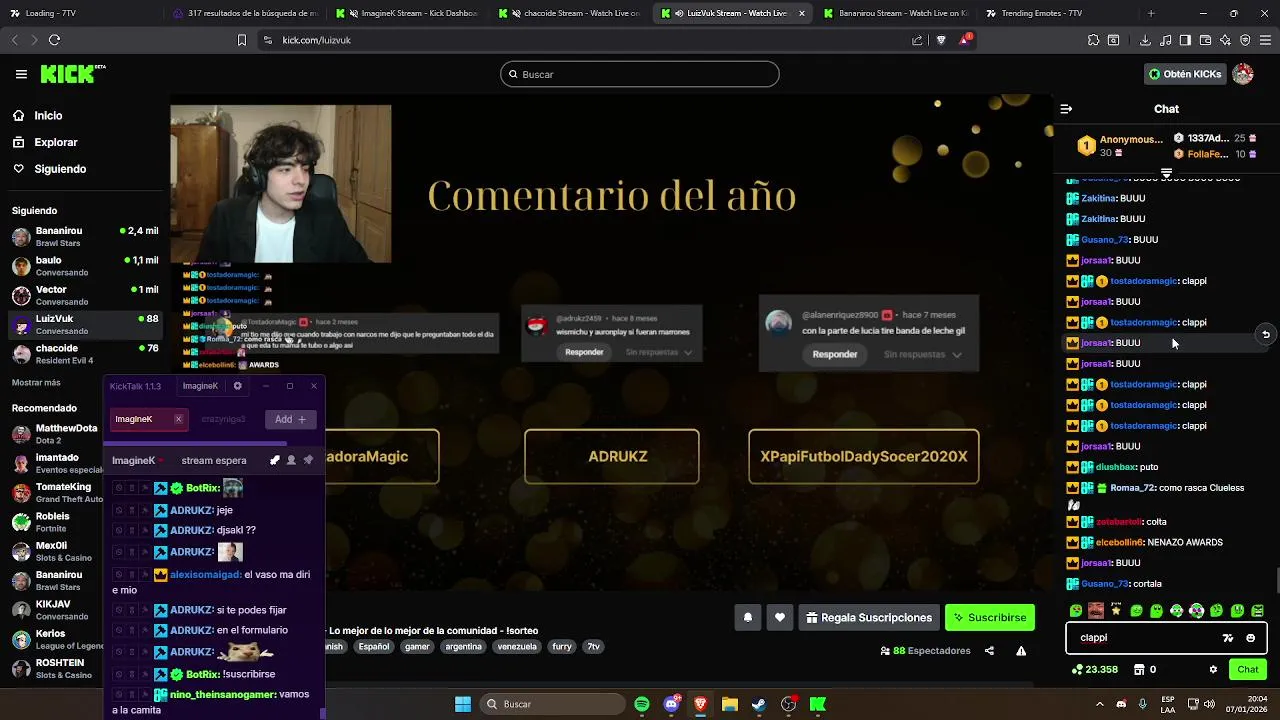Click Brave Rewards triangle icon
1280x720 pixels.
965,40
